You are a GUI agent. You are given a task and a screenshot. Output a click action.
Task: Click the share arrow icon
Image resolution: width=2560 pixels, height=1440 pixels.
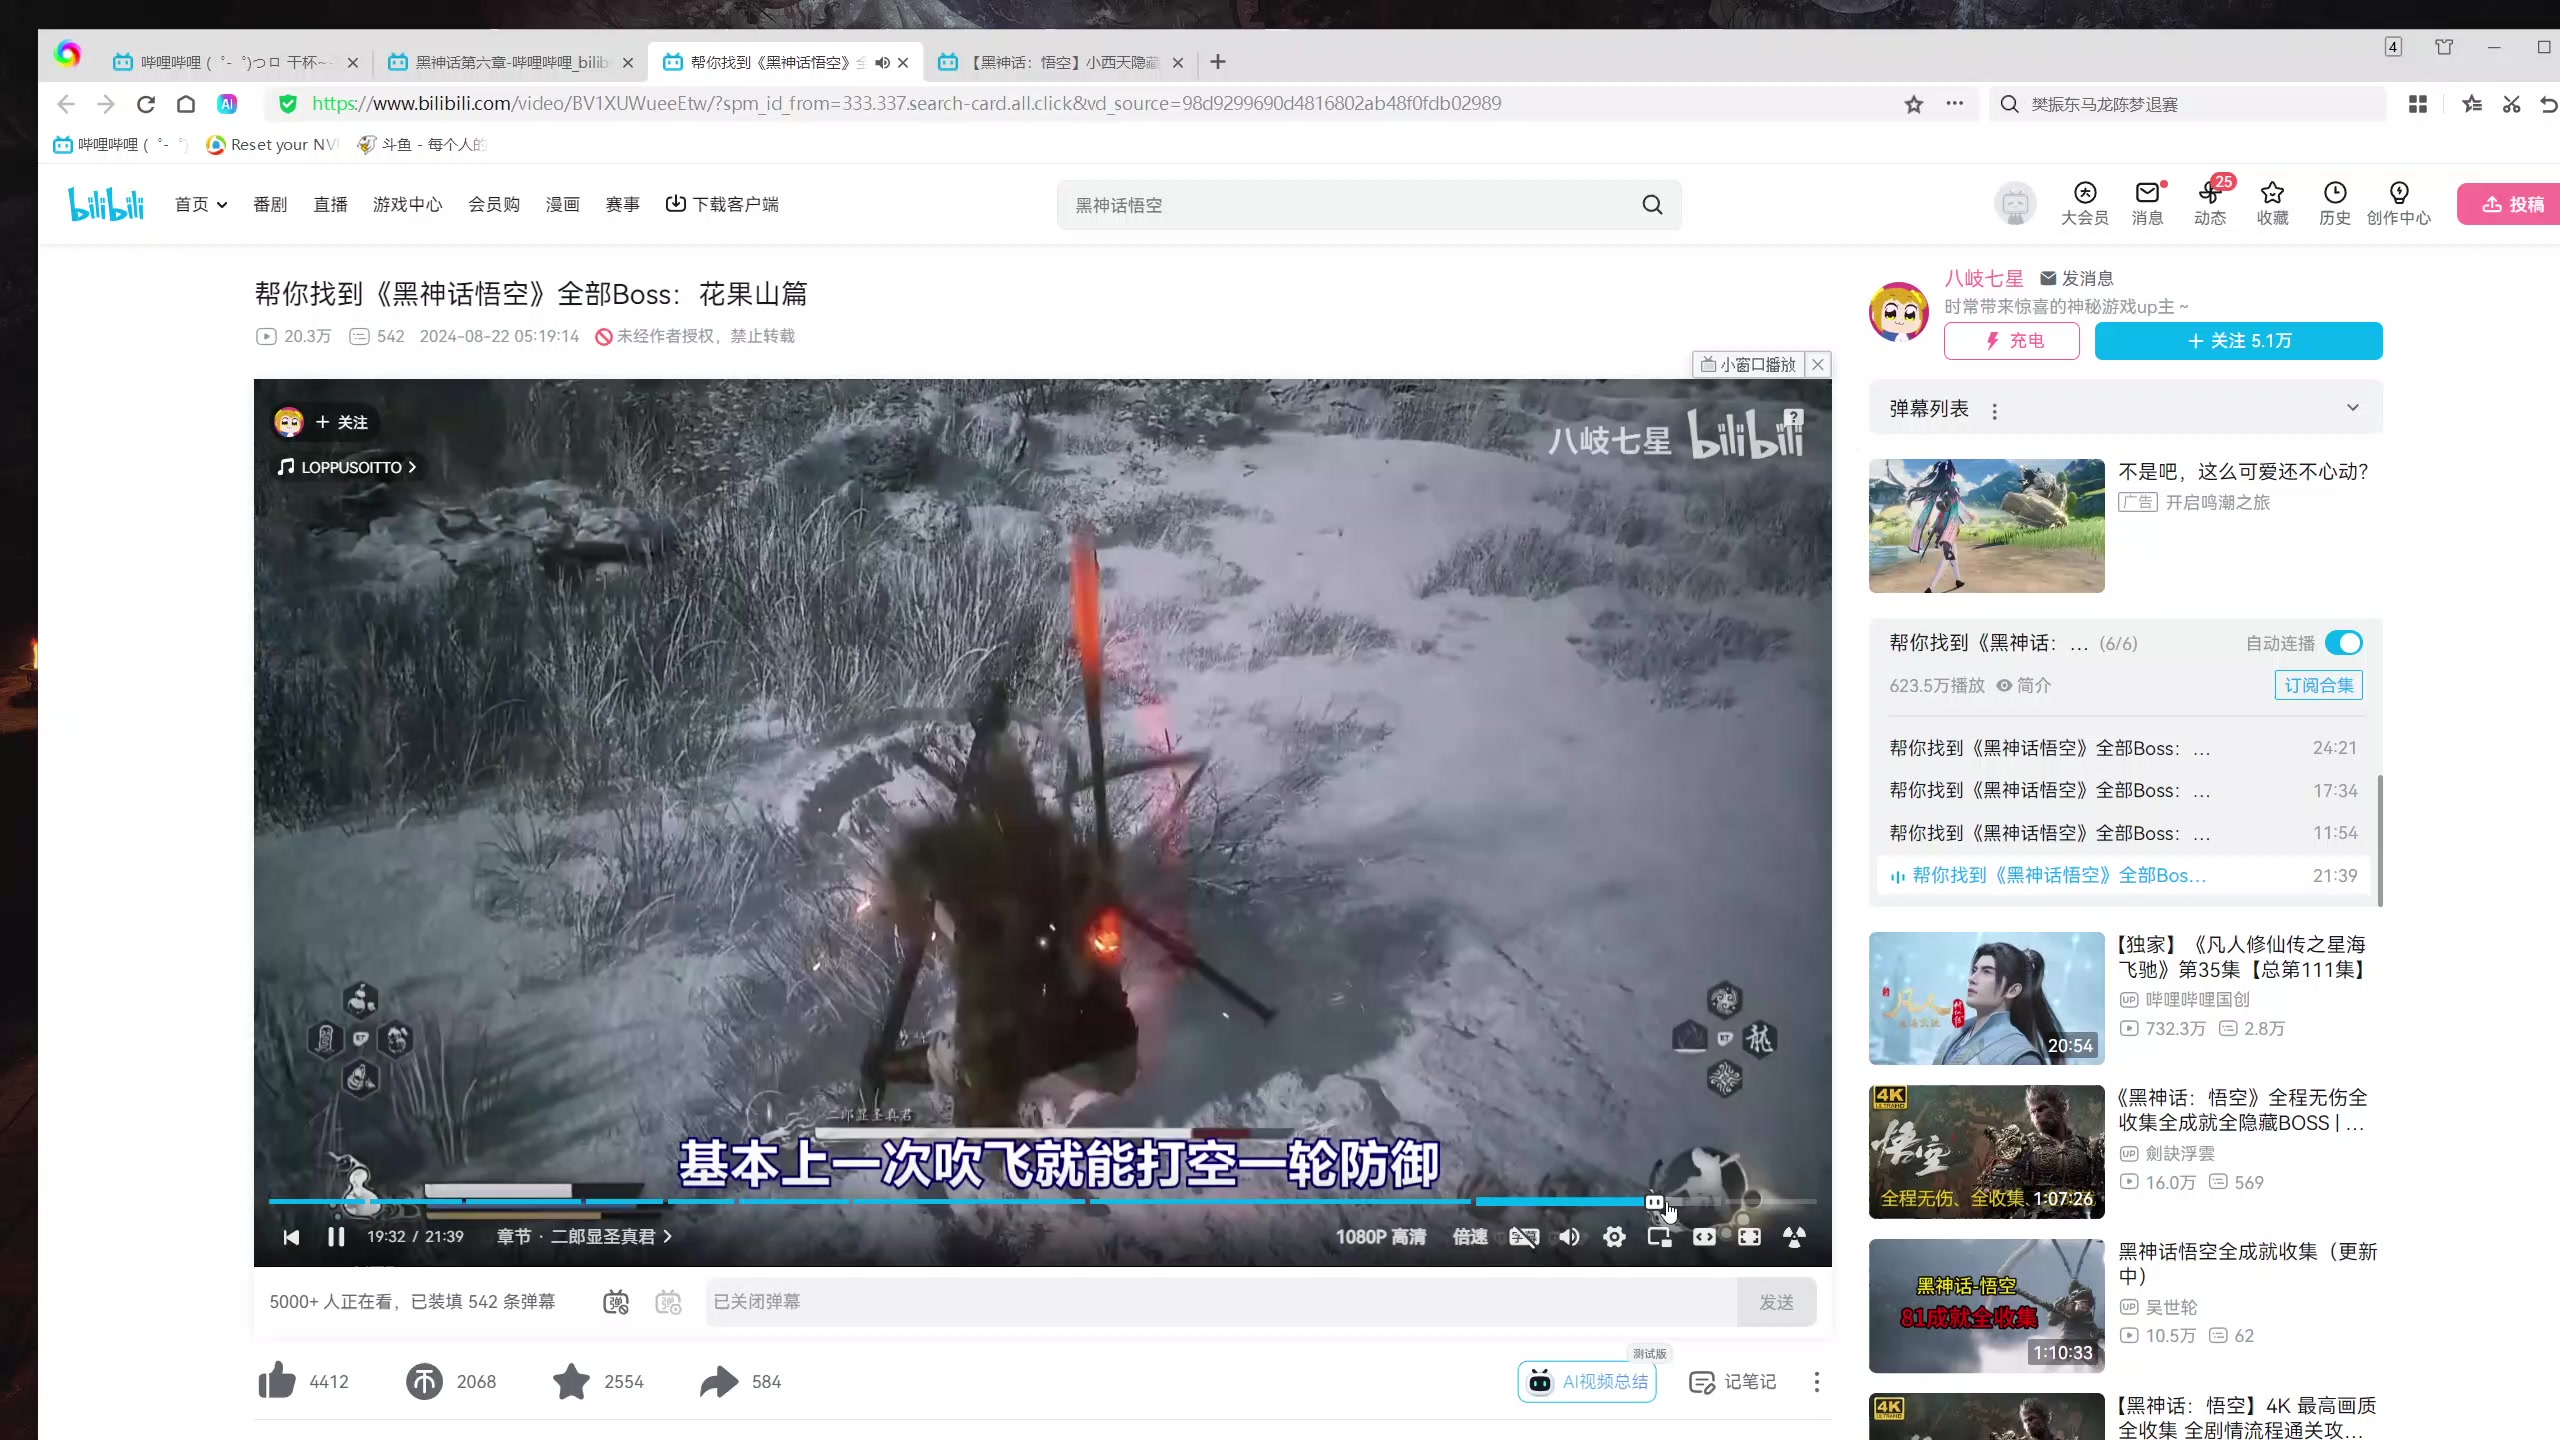pos(718,1381)
